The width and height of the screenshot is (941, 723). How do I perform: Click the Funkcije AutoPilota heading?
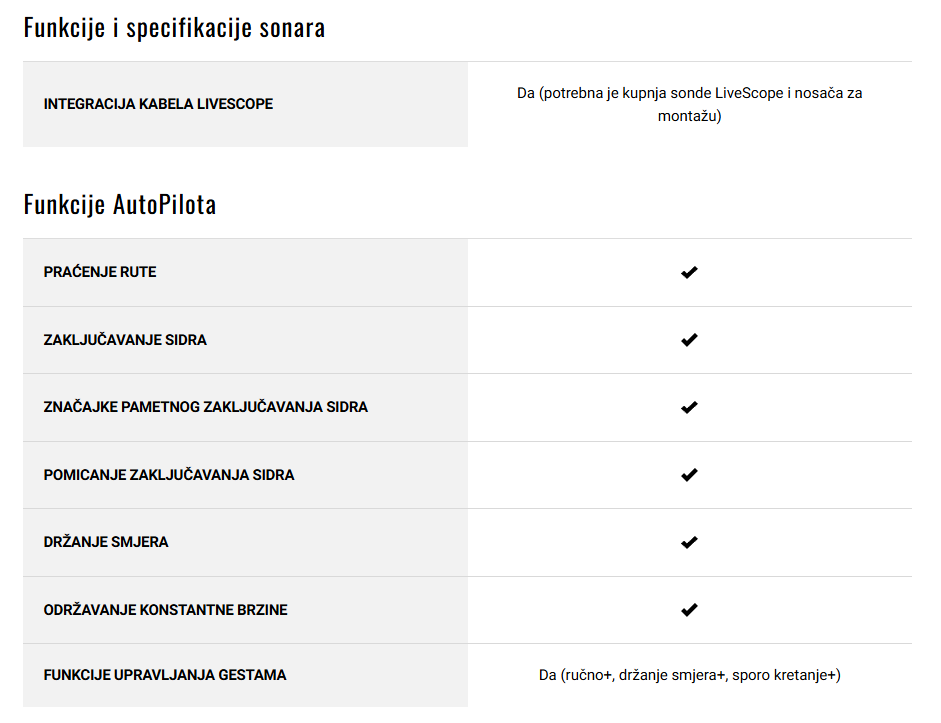click(119, 205)
